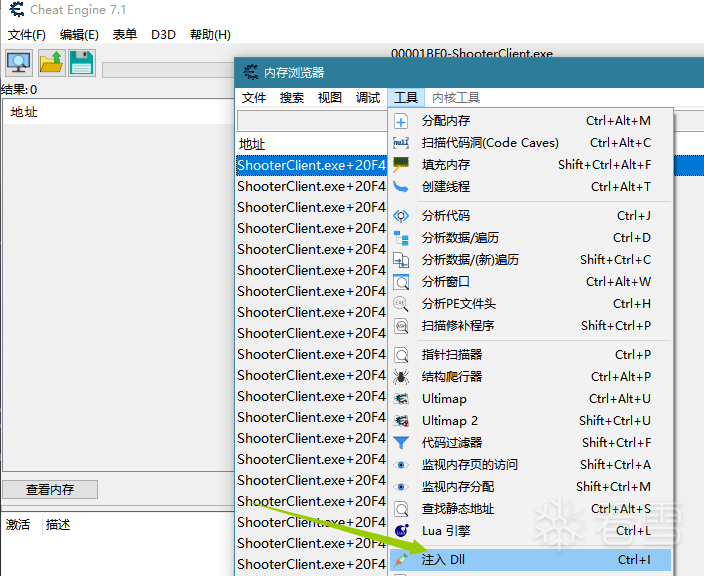
Task: Click the 结构爬行器 spider icon
Action: tap(401, 377)
